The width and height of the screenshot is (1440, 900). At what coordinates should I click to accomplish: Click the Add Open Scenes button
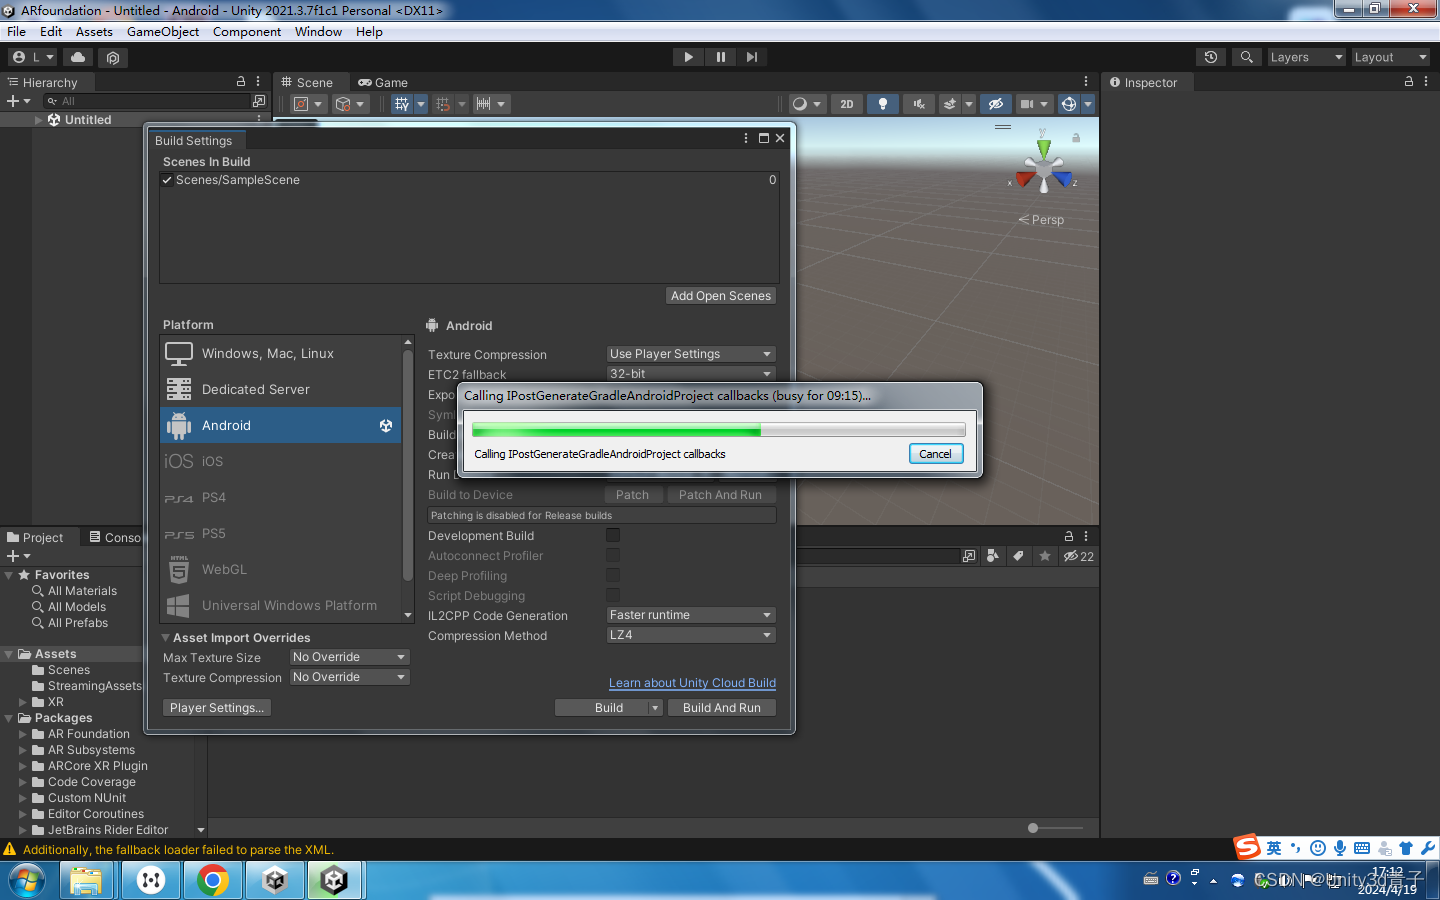point(721,296)
